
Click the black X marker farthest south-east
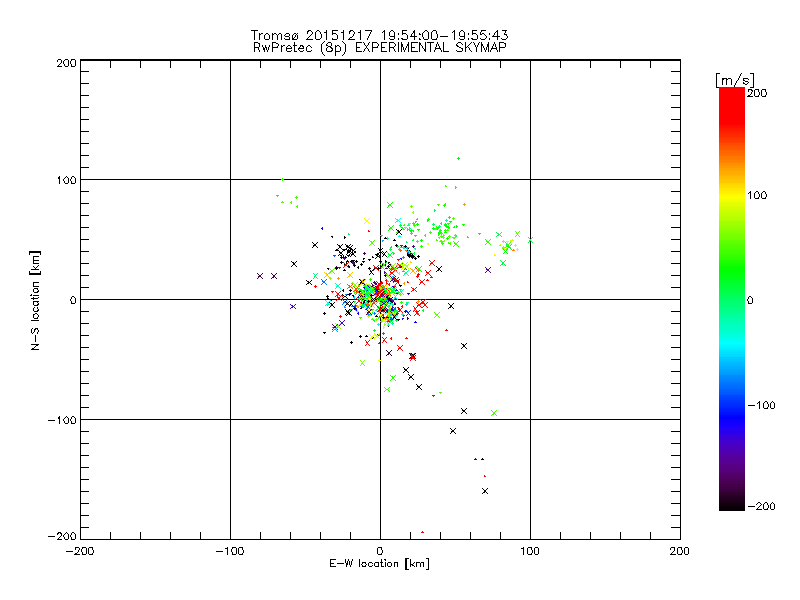[x=485, y=491]
